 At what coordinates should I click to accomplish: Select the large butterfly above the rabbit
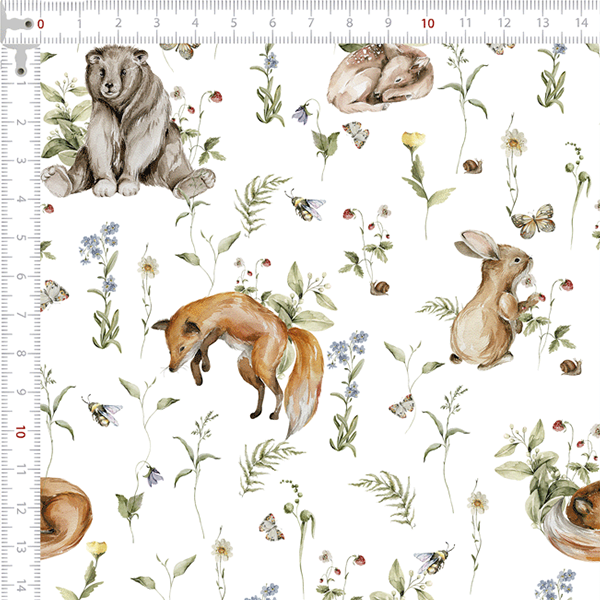point(532,220)
